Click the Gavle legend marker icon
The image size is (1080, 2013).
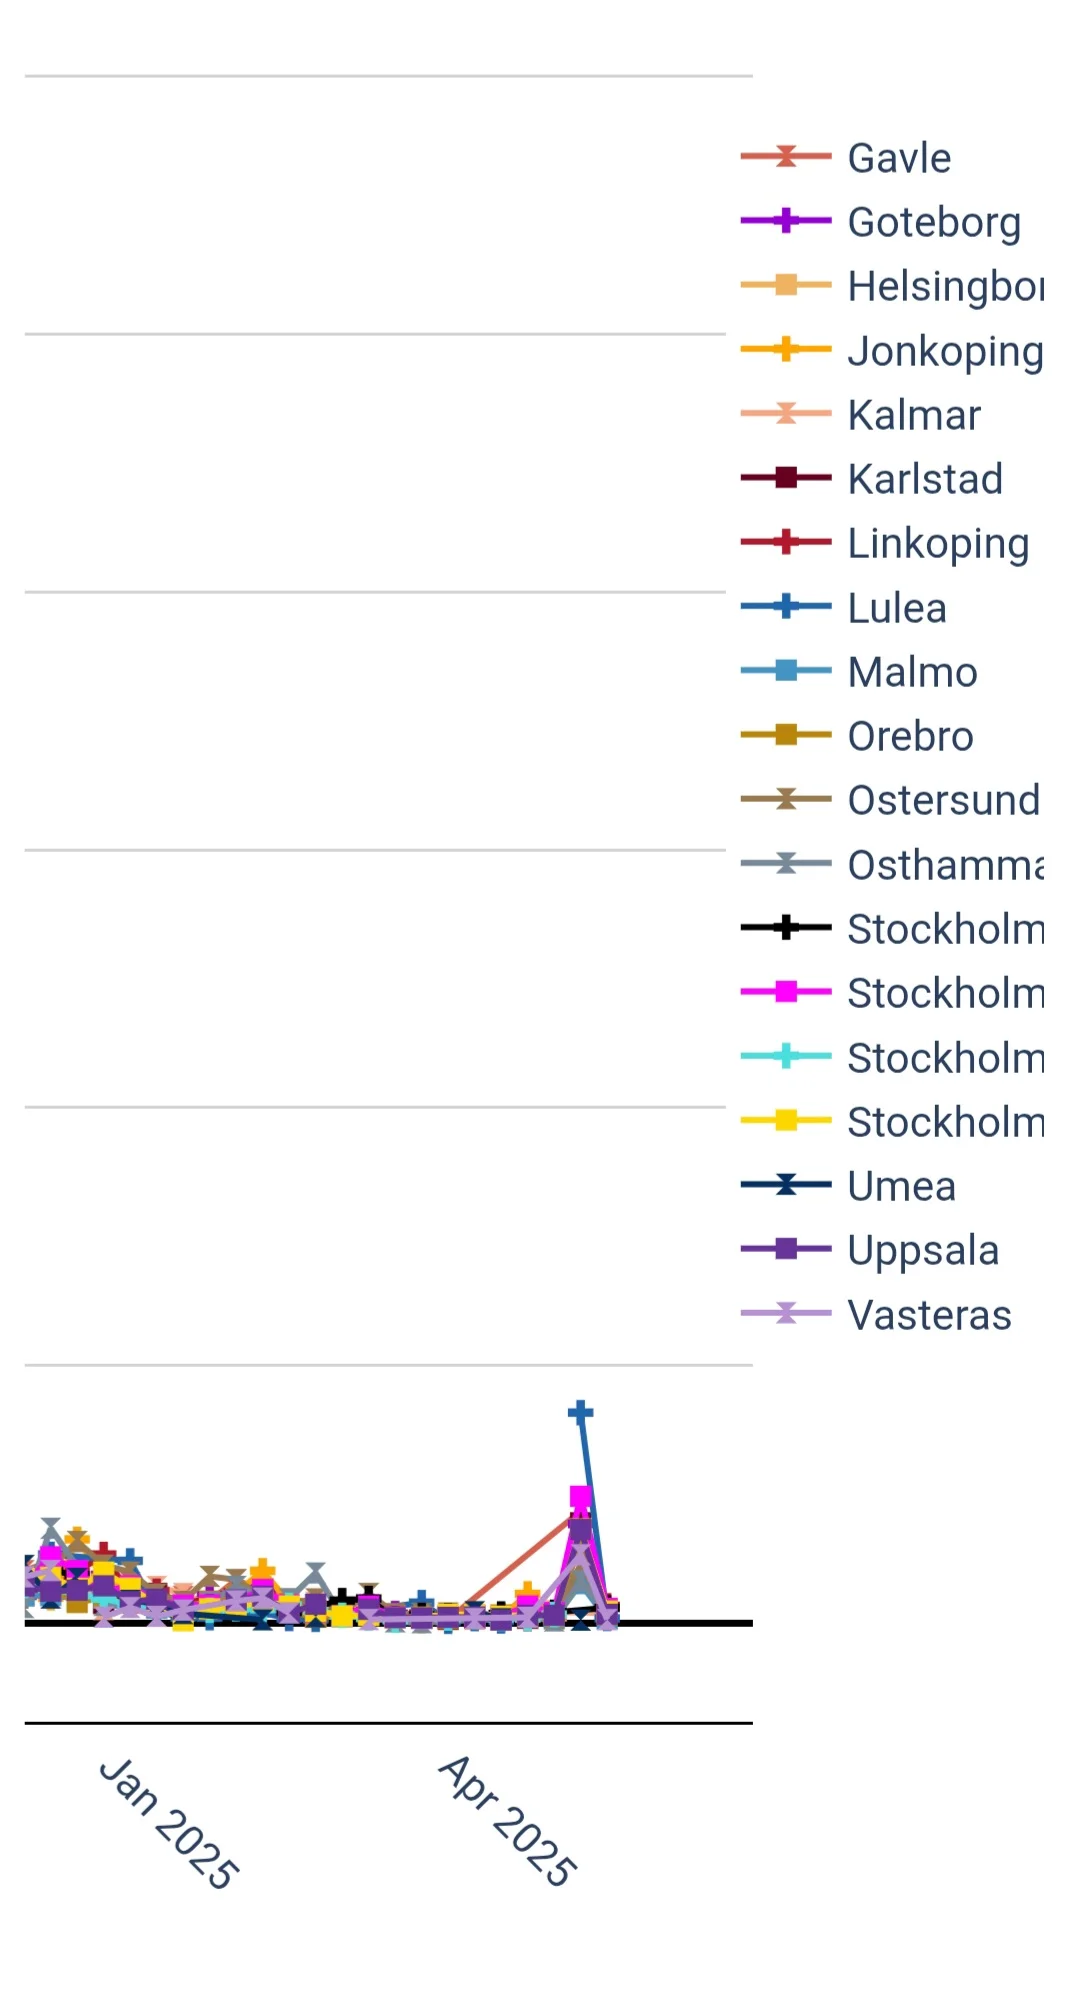pos(786,156)
